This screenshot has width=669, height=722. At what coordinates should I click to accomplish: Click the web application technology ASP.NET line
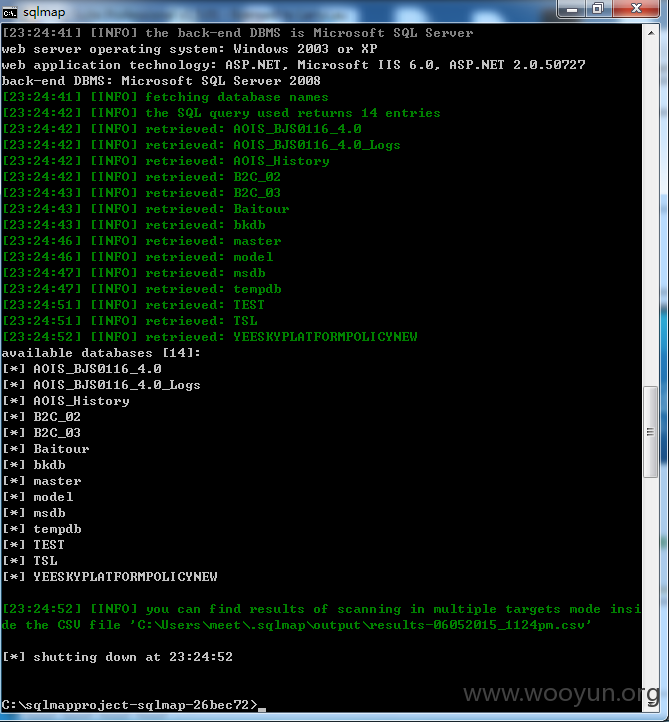point(293,65)
